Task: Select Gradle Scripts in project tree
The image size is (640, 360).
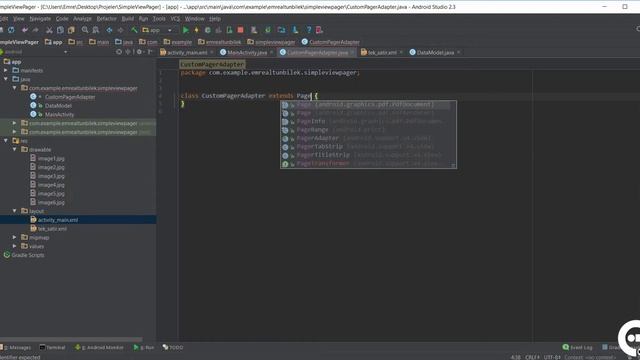Action: [x=28, y=255]
